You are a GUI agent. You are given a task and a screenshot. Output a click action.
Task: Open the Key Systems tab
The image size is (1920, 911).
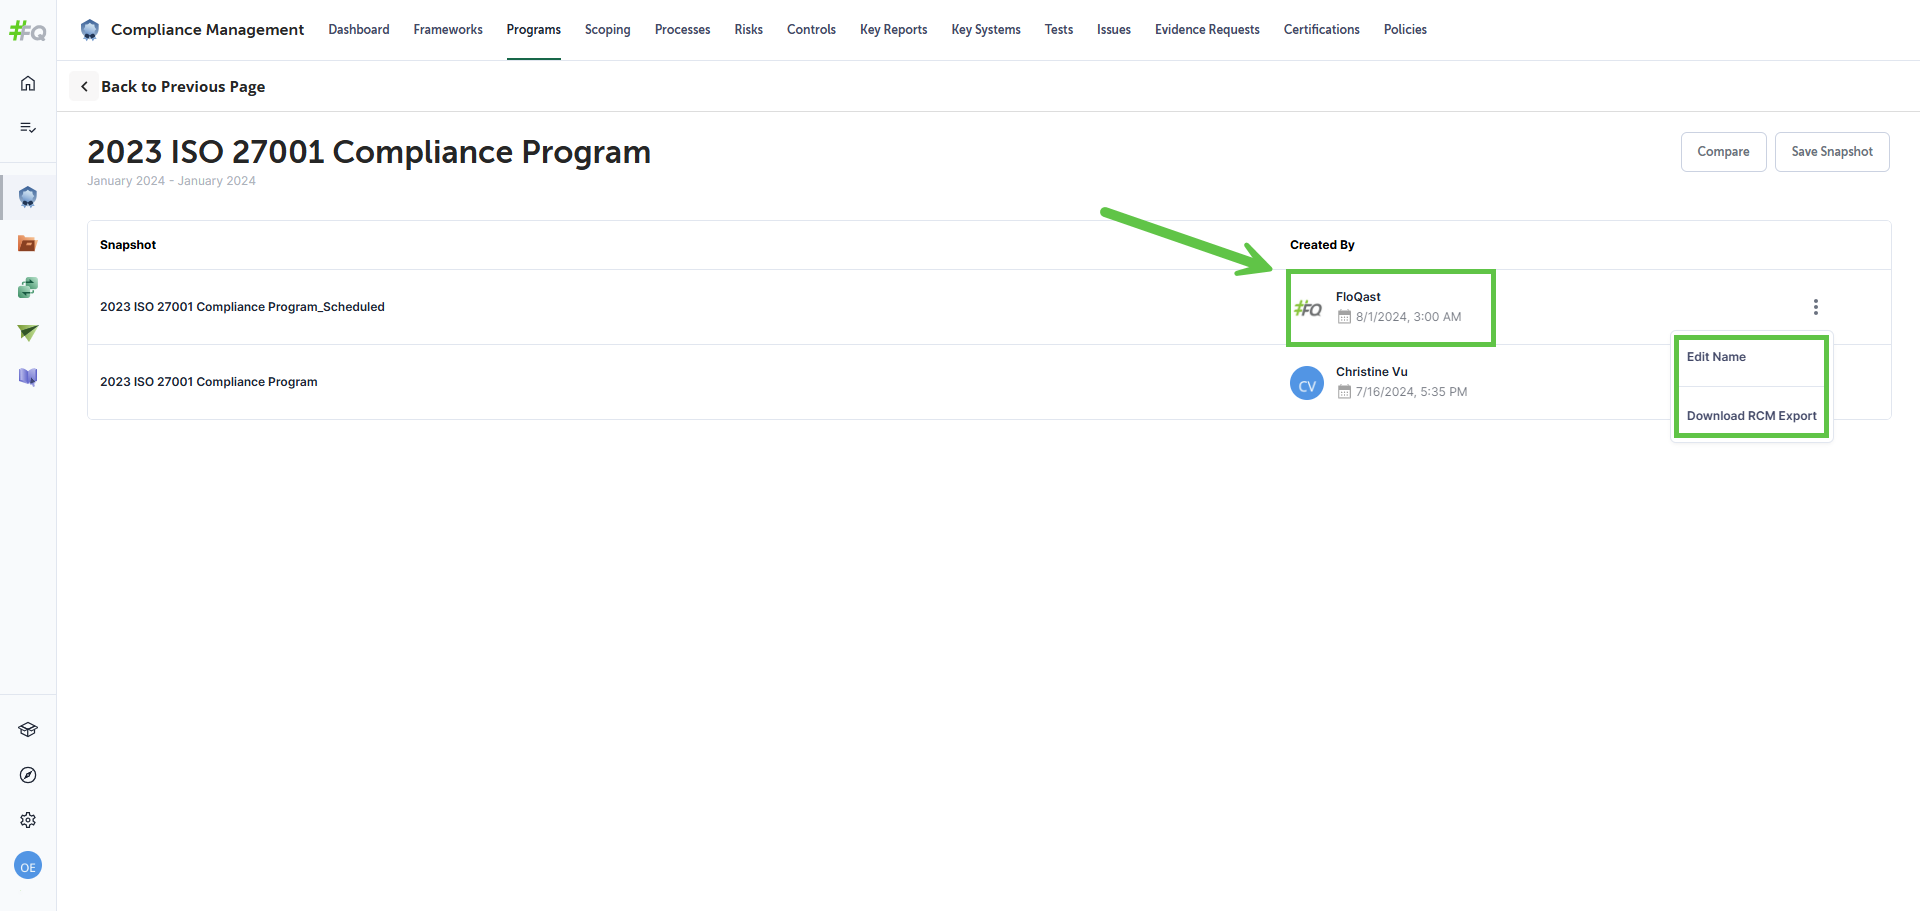(986, 30)
